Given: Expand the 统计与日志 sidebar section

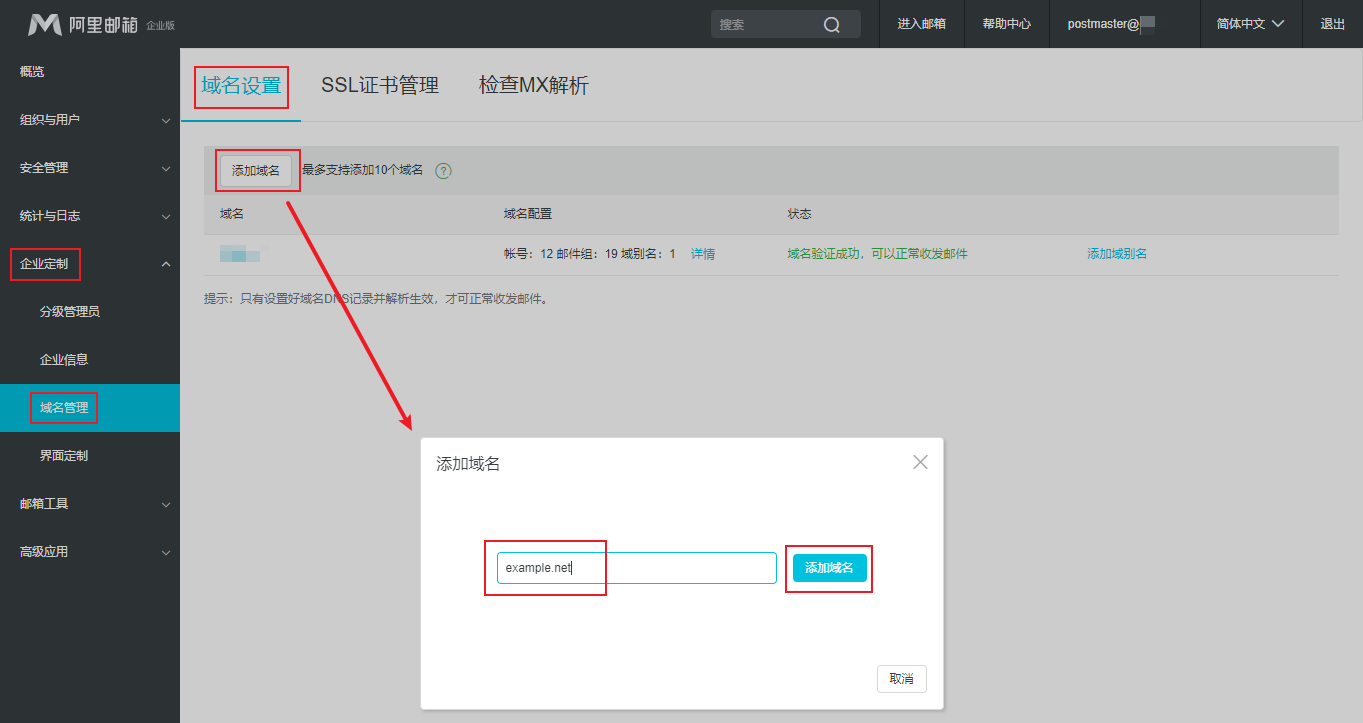Looking at the screenshot, I should (90, 216).
